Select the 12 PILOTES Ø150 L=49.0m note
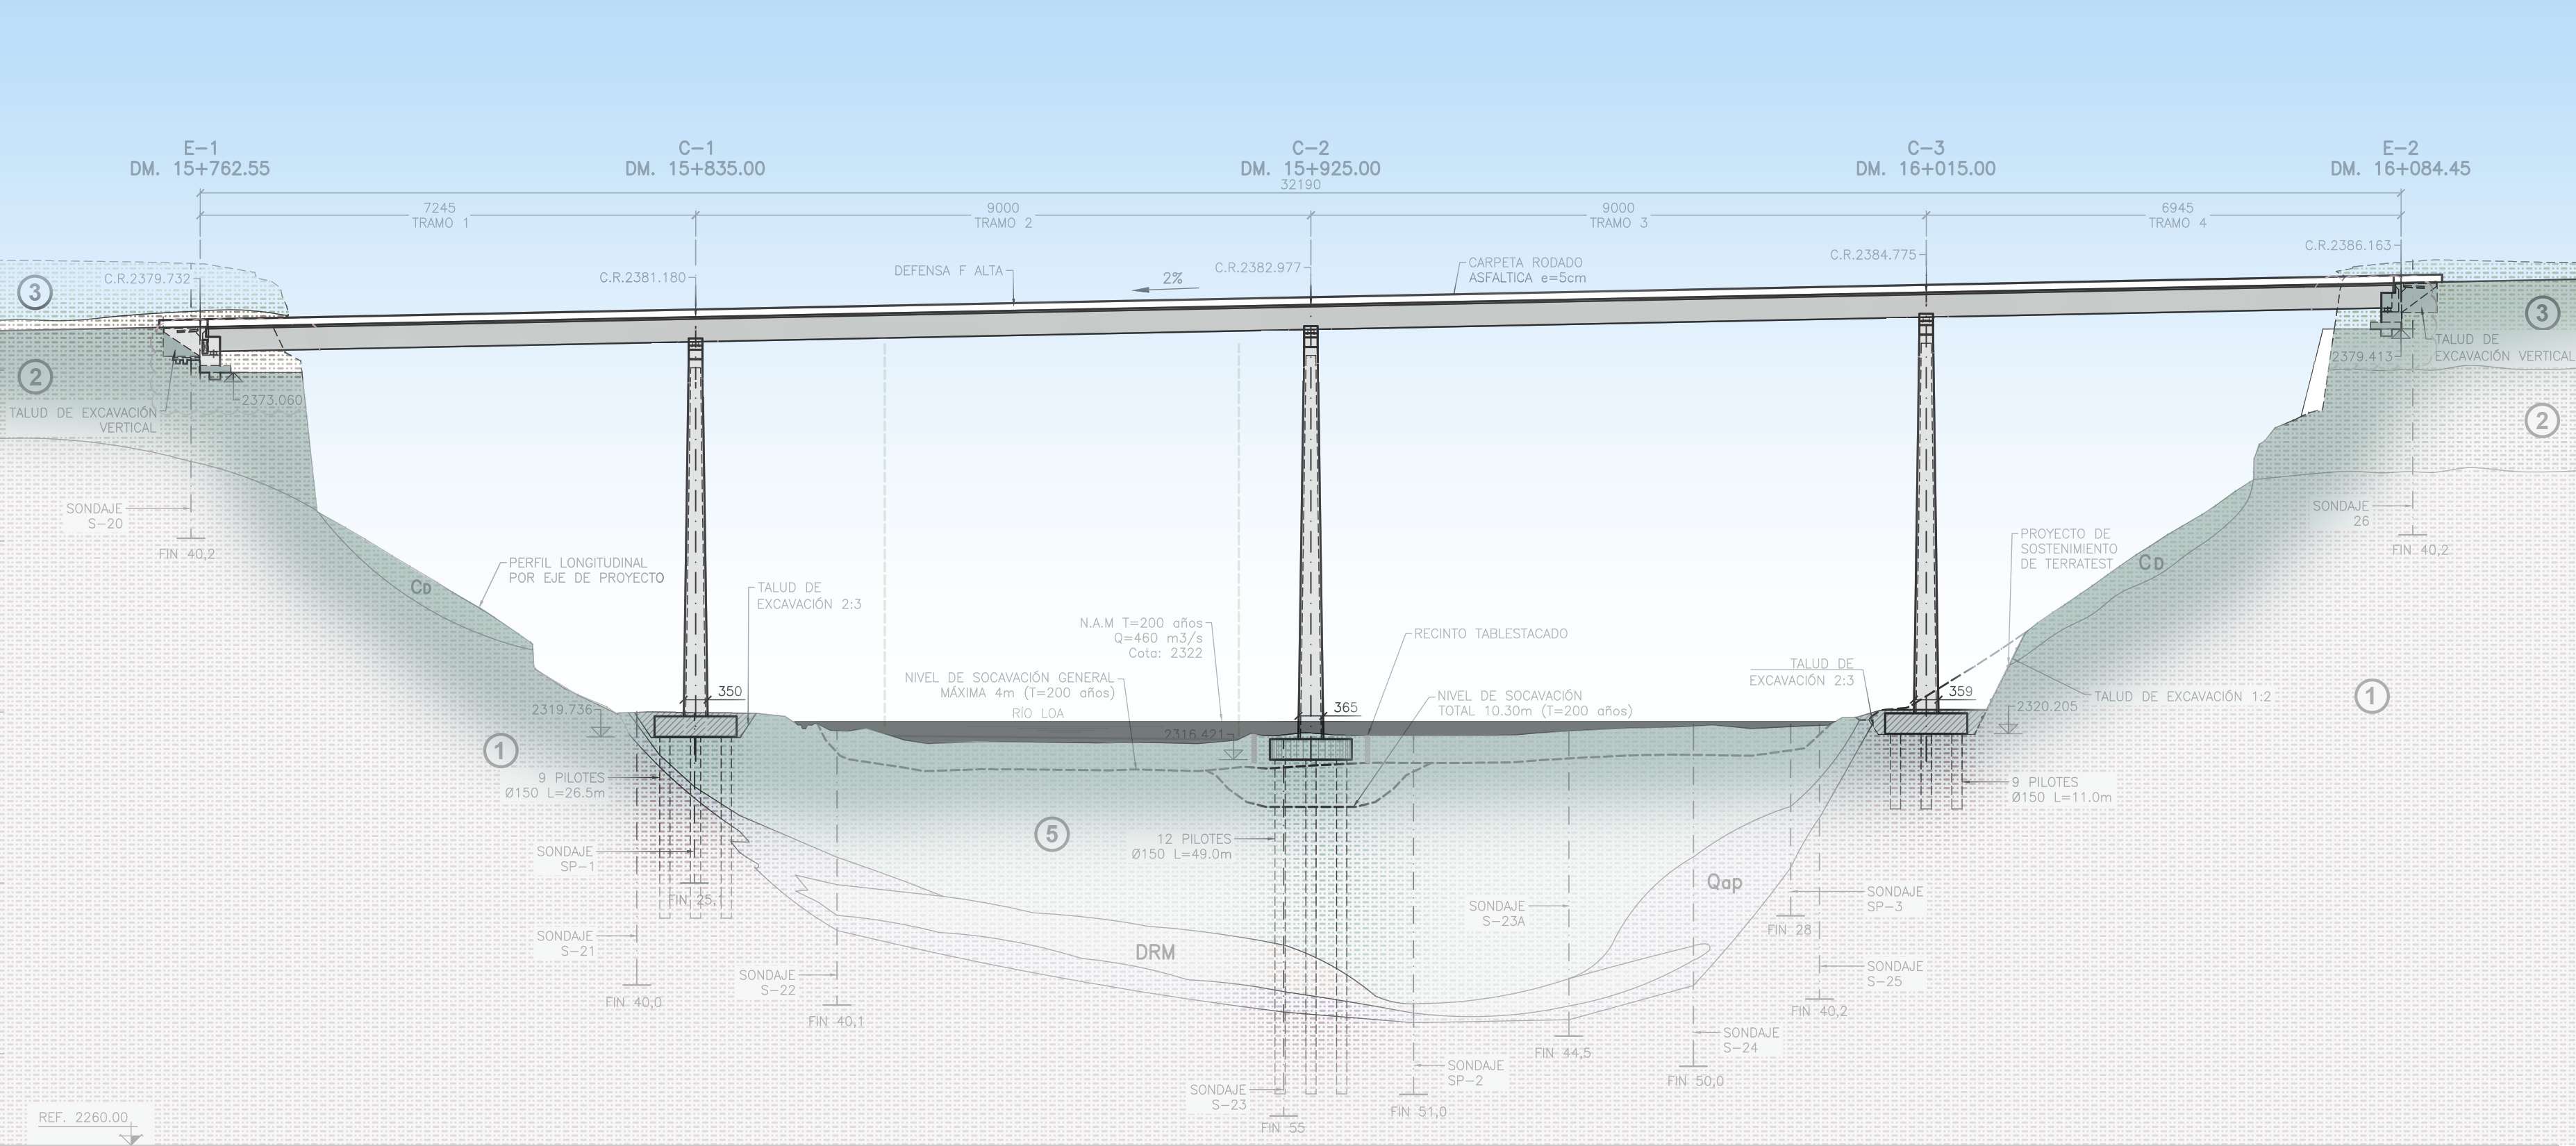Screen dimensions: 2576x1146 [x=1182, y=846]
